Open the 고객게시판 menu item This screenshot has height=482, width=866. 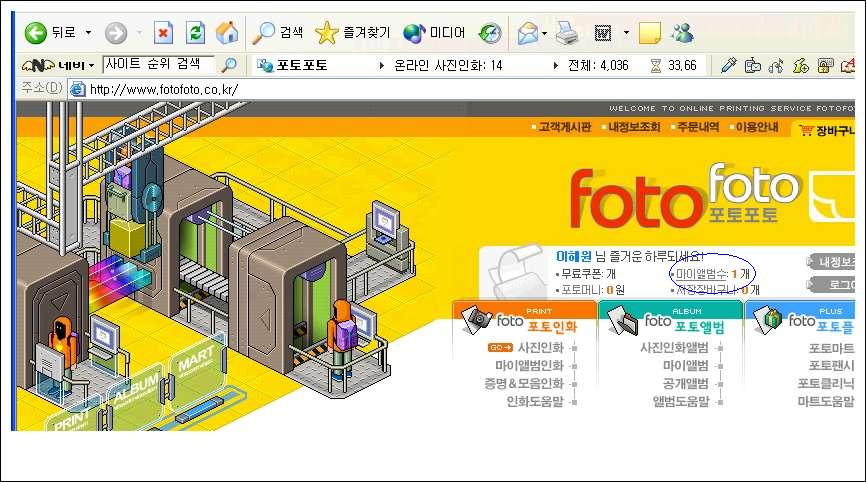coord(564,127)
